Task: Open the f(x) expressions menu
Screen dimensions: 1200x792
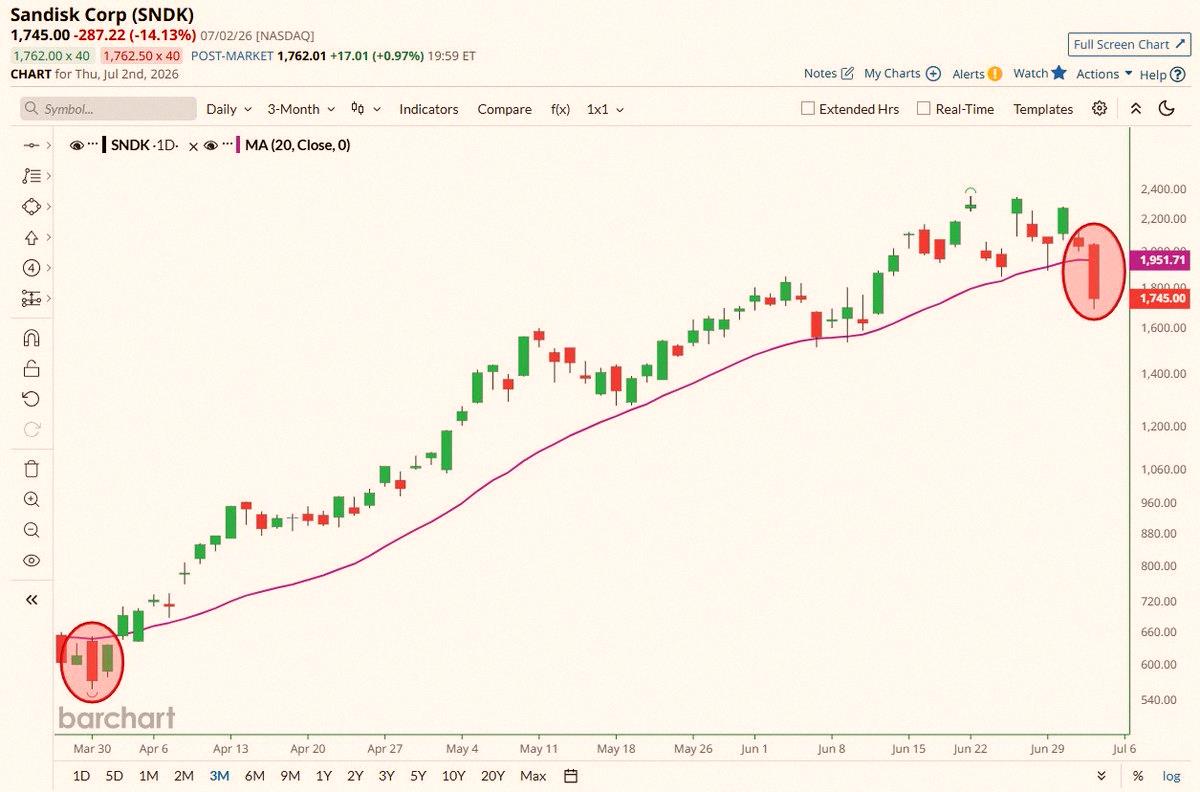Action: point(560,109)
